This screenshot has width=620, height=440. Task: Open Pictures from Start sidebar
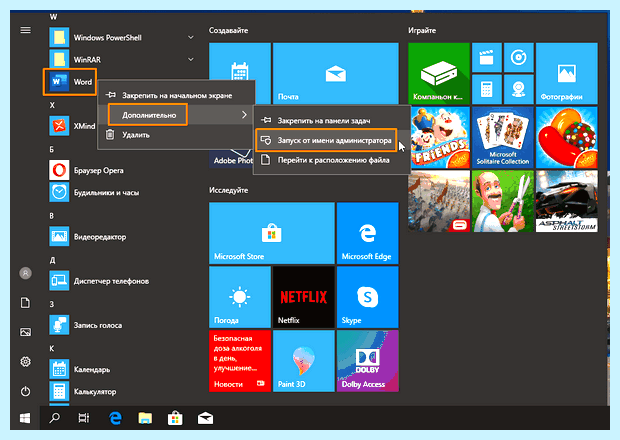pos(25,332)
